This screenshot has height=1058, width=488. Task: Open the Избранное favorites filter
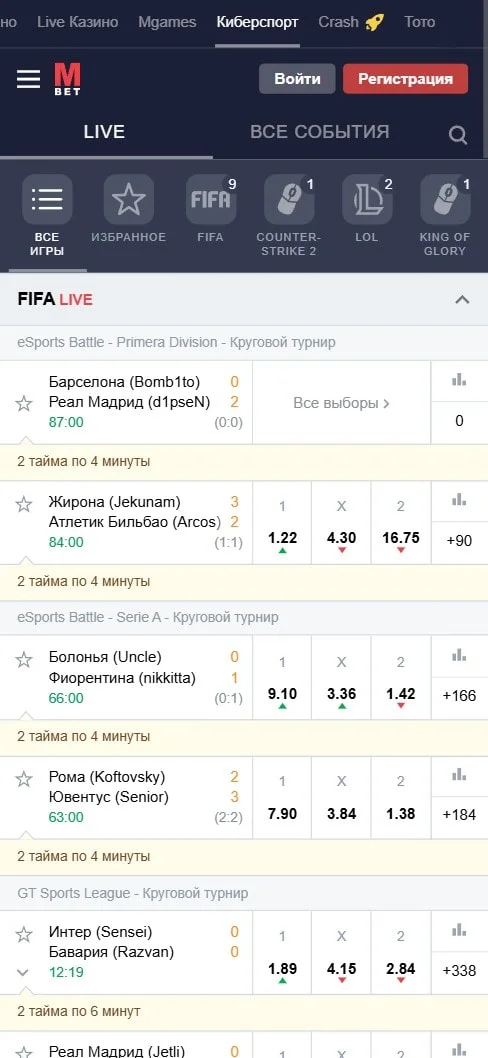coord(128,200)
